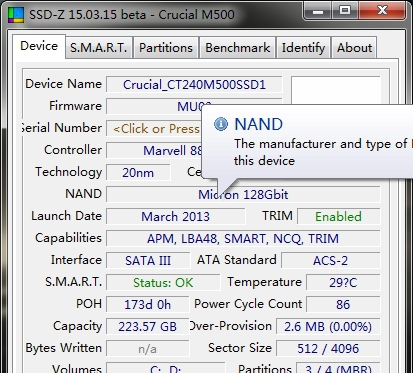The width and height of the screenshot is (413, 373).
Task: Click the Controller value Marvell field
Action: (x=154, y=151)
